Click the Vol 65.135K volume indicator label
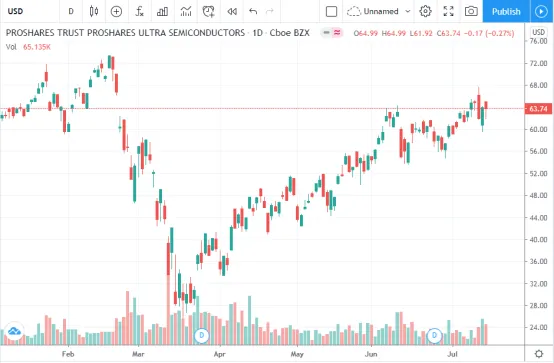 tap(28, 47)
